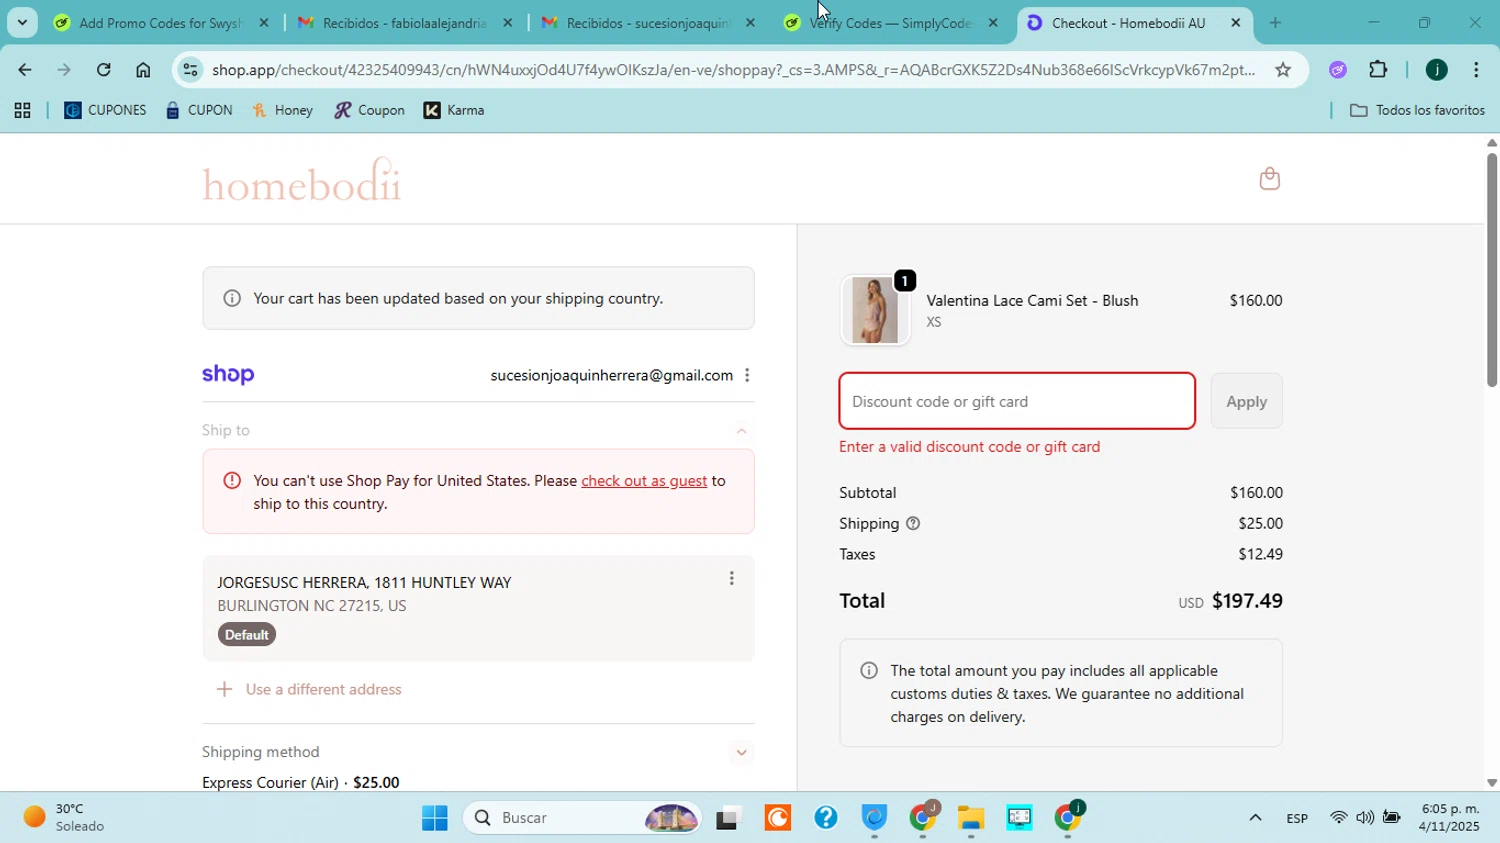This screenshot has height=843, width=1500.
Task: Click the check out as guest link
Action: 644,481
